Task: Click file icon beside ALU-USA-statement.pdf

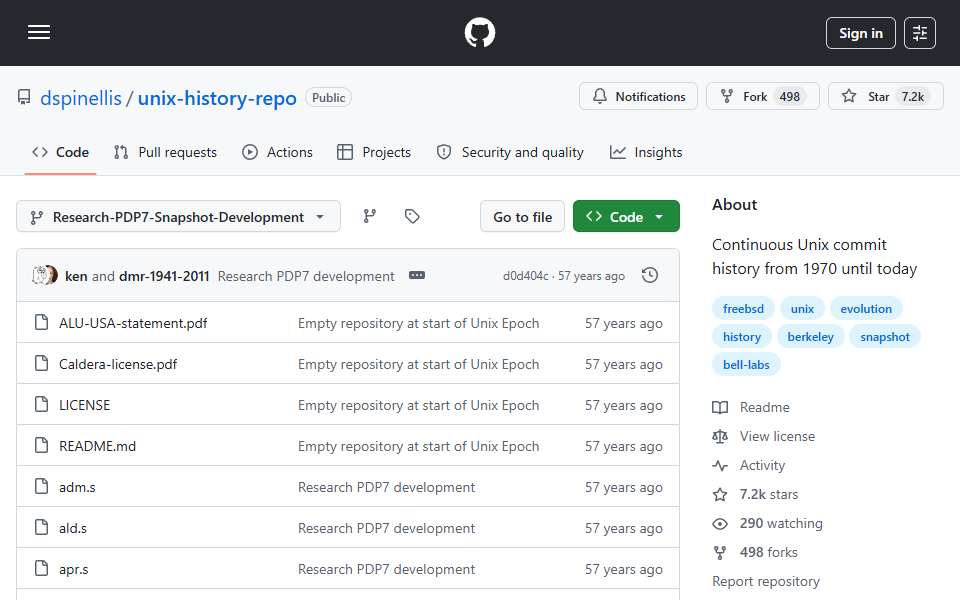Action: pos(42,322)
